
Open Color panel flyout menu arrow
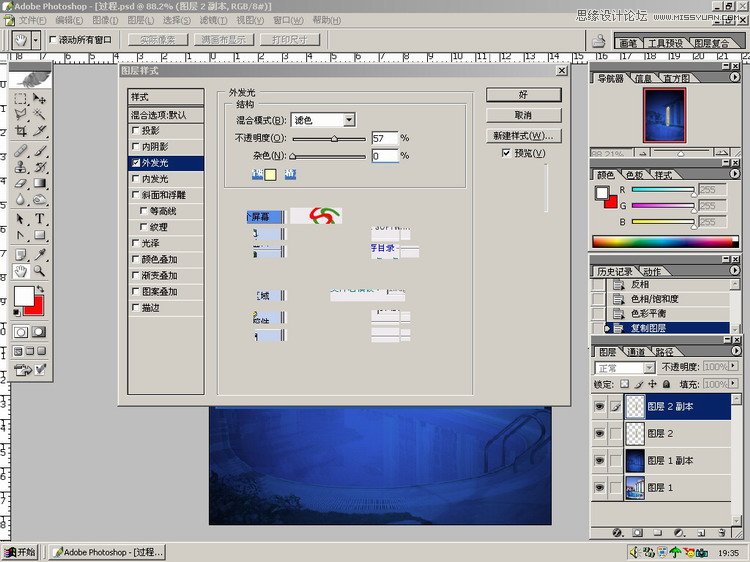point(735,174)
